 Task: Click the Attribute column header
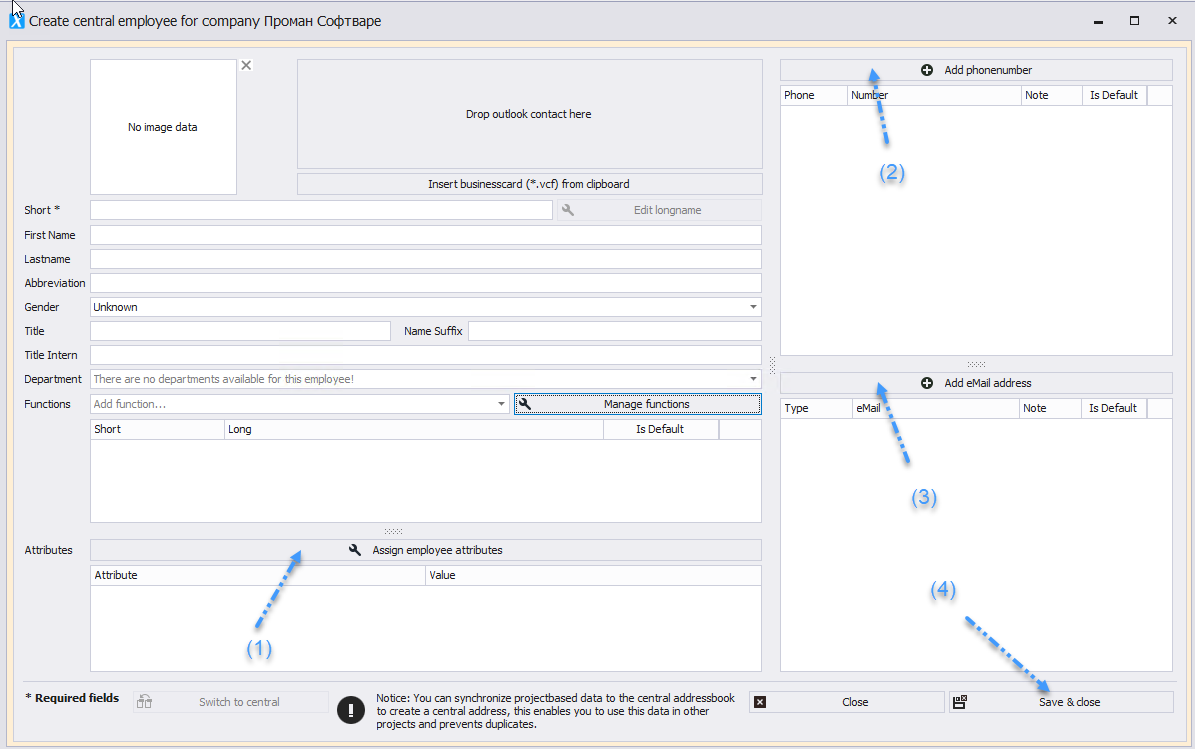pyautogui.click(x=258, y=575)
